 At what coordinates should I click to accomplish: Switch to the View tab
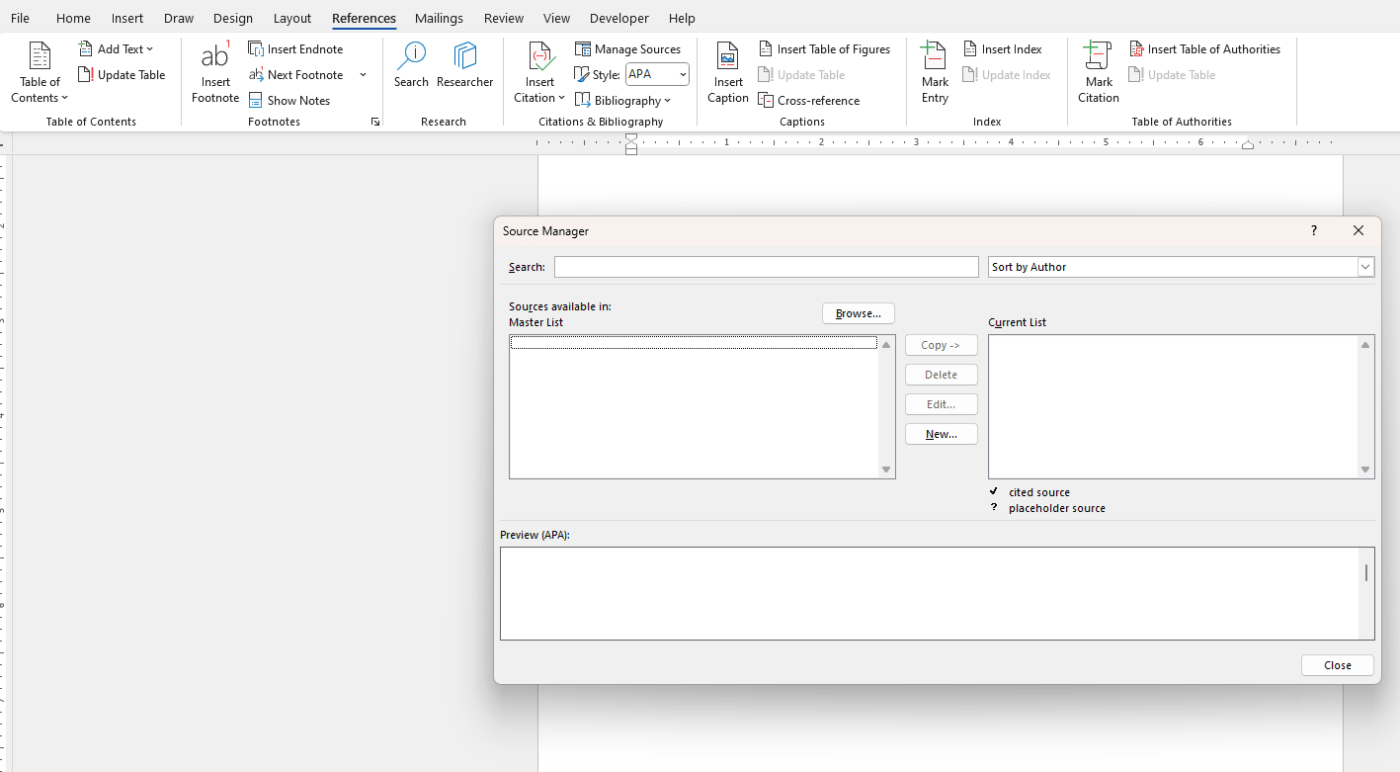click(556, 18)
